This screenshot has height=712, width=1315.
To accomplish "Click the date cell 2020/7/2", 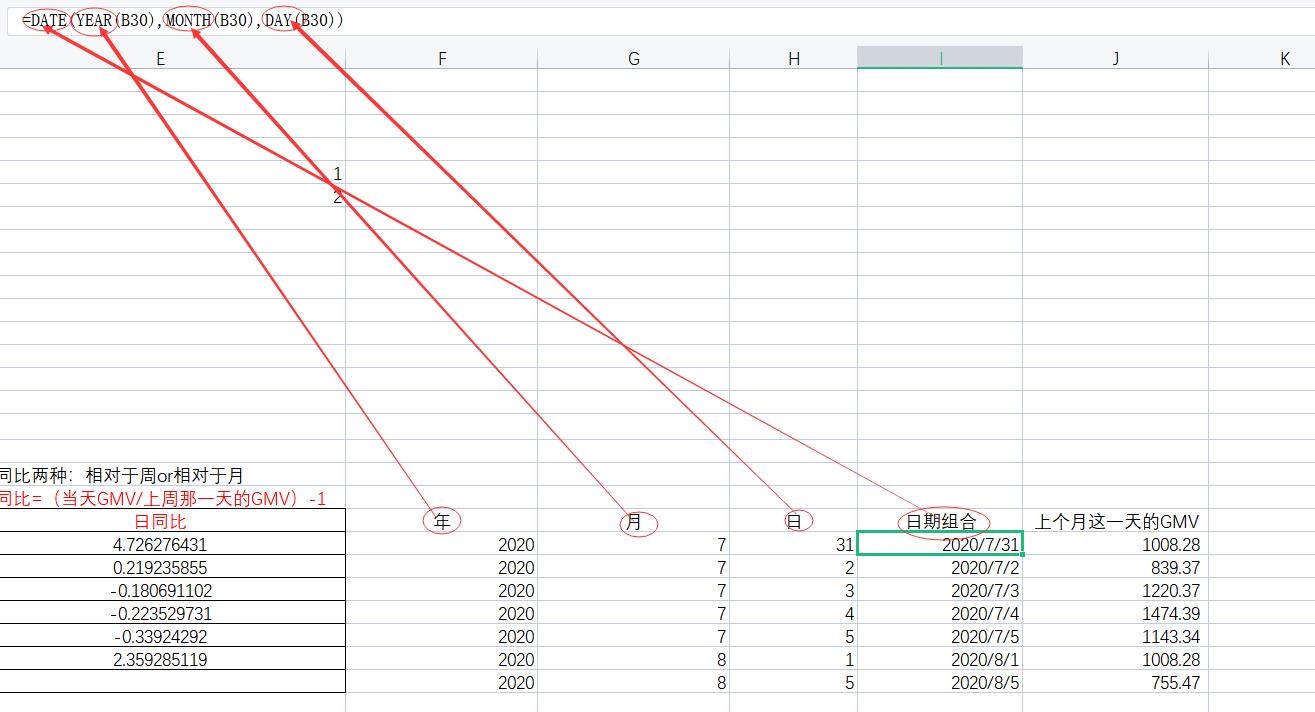I will [x=940, y=568].
